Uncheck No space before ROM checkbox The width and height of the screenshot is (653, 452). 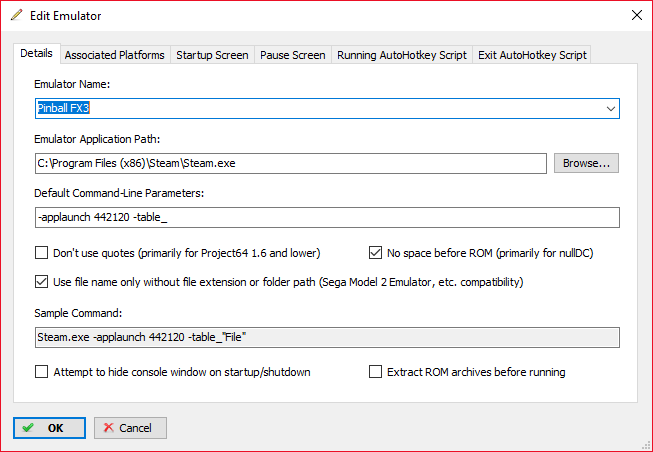point(375,253)
